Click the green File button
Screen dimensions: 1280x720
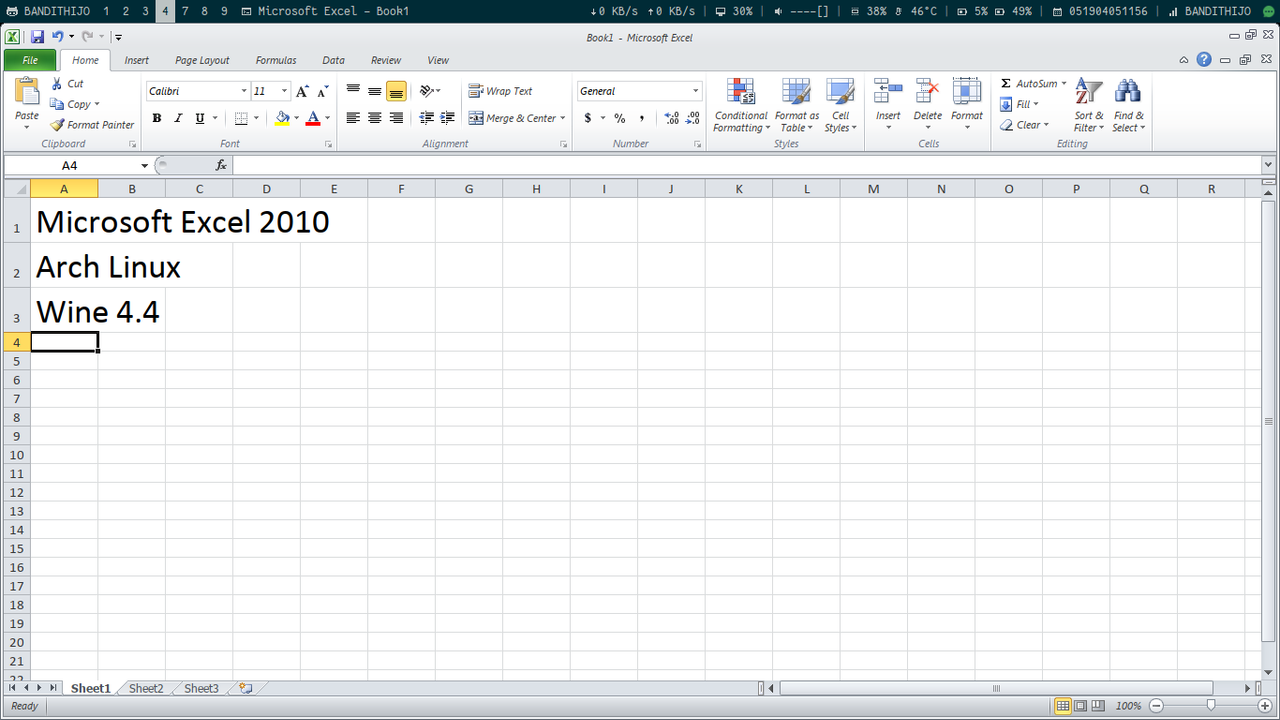pos(30,60)
